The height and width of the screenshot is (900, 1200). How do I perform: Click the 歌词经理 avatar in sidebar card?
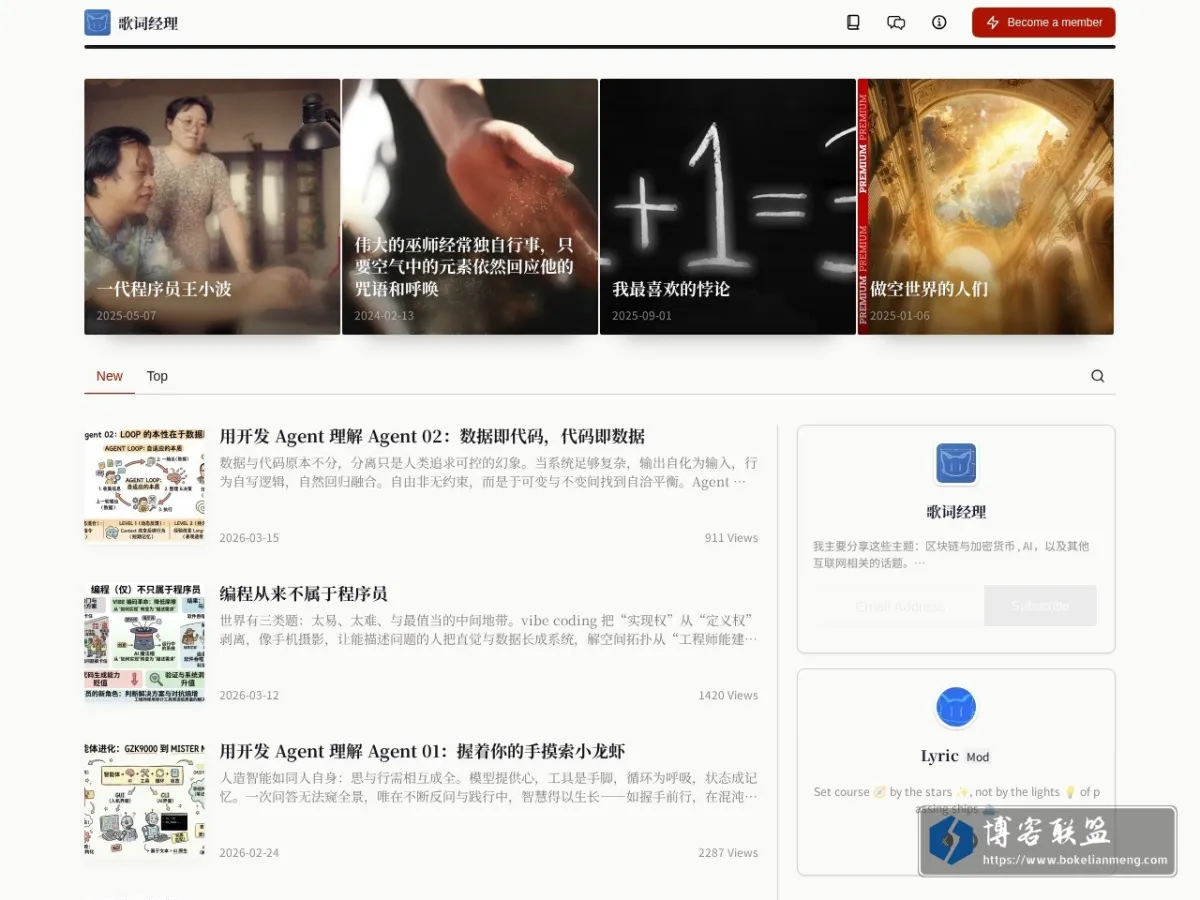tap(956, 463)
